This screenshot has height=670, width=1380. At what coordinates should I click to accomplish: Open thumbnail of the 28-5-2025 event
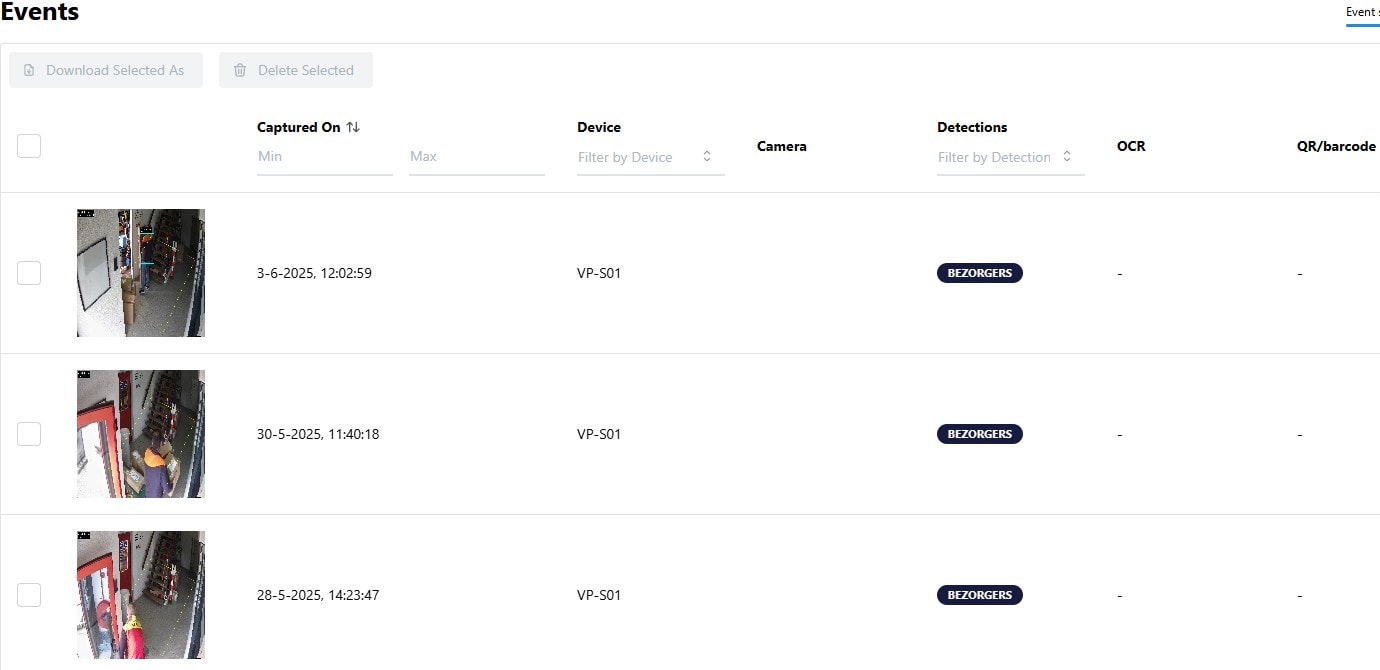click(141, 595)
